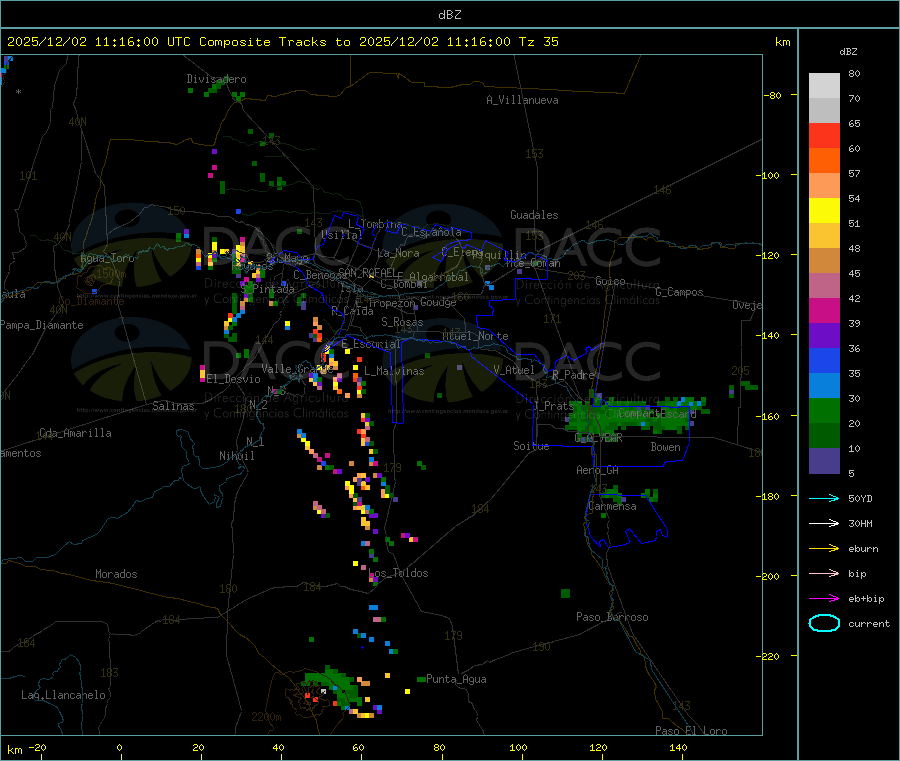The height and width of the screenshot is (761, 900).
Task: Click the 39 dBZ purple swatch
Action: tap(824, 336)
